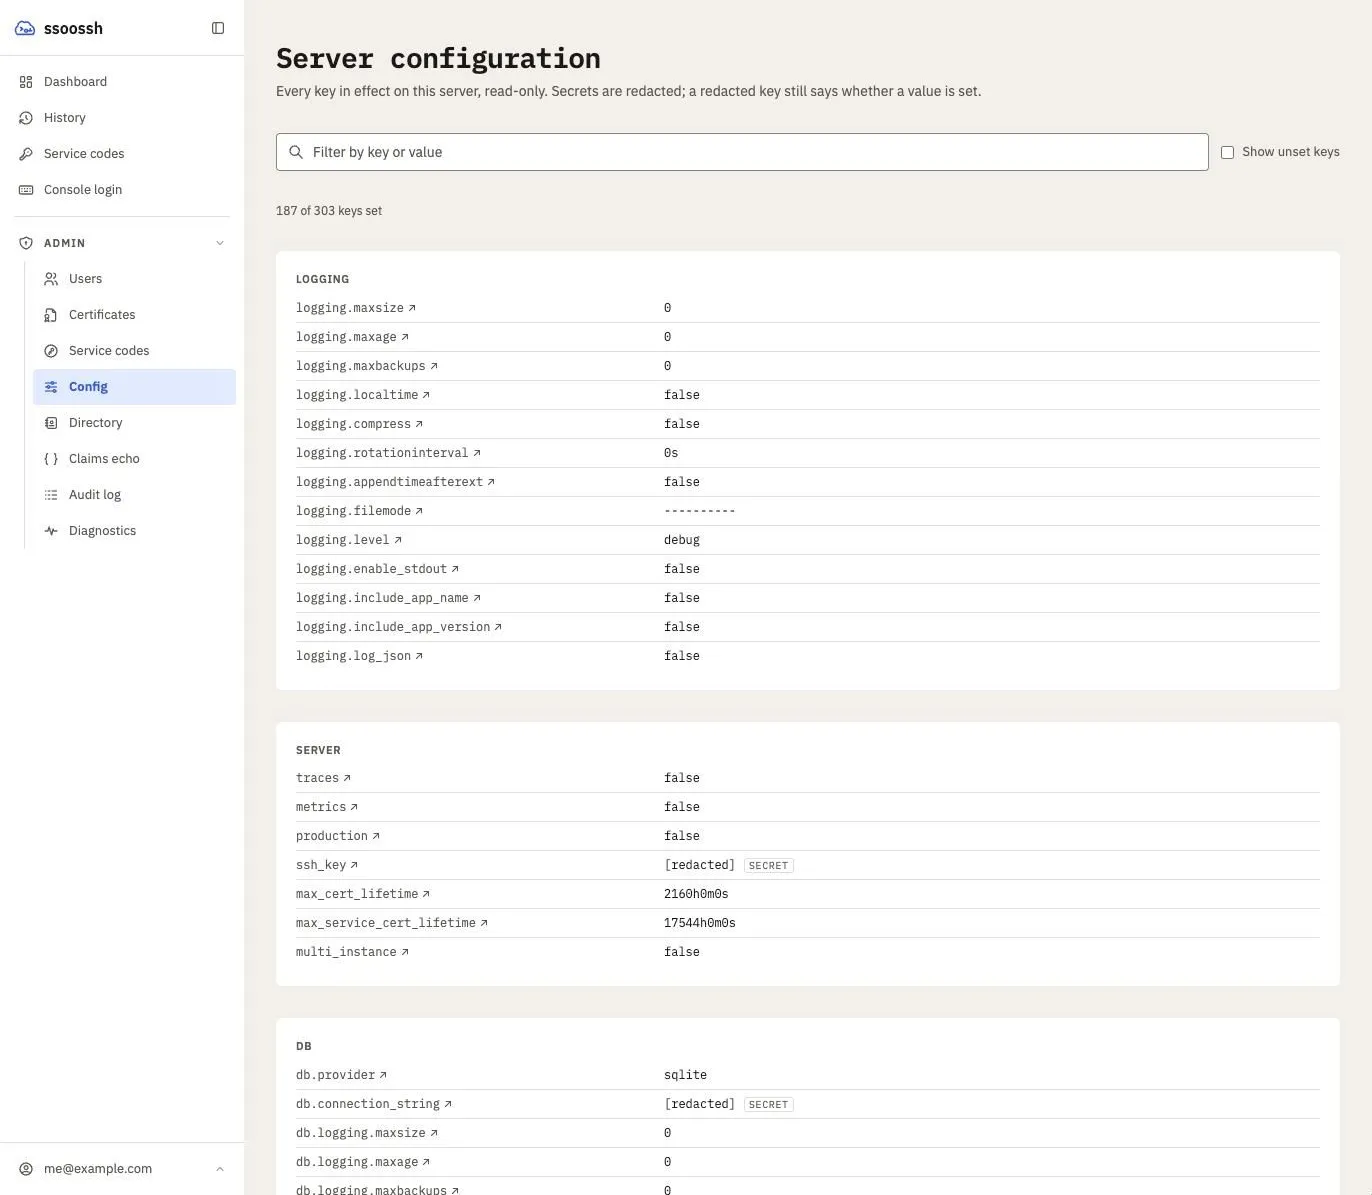The image size is (1372, 1195).
Task: Click the Dashboard grid icon
Action: coord(26,82)
